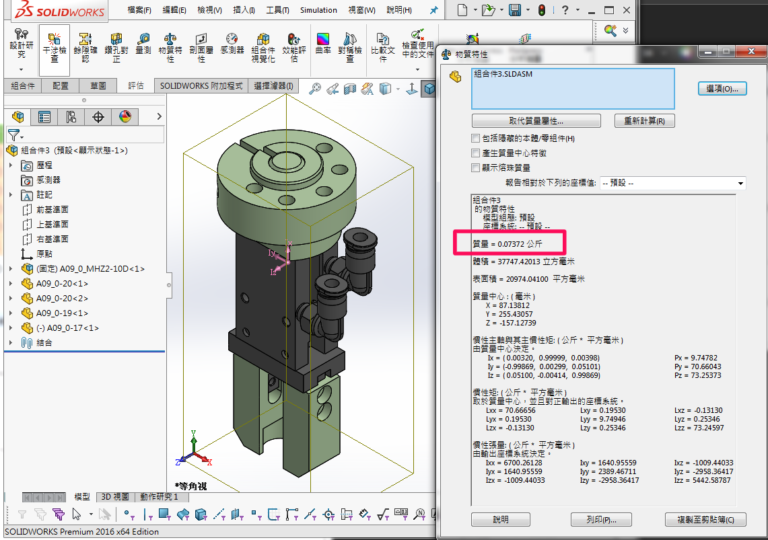Click the DisplayManager color ball tab icon

125,116
